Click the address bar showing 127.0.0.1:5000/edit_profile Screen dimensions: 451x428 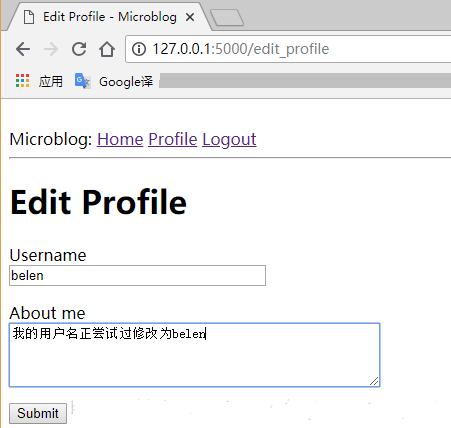coord(288,49)
